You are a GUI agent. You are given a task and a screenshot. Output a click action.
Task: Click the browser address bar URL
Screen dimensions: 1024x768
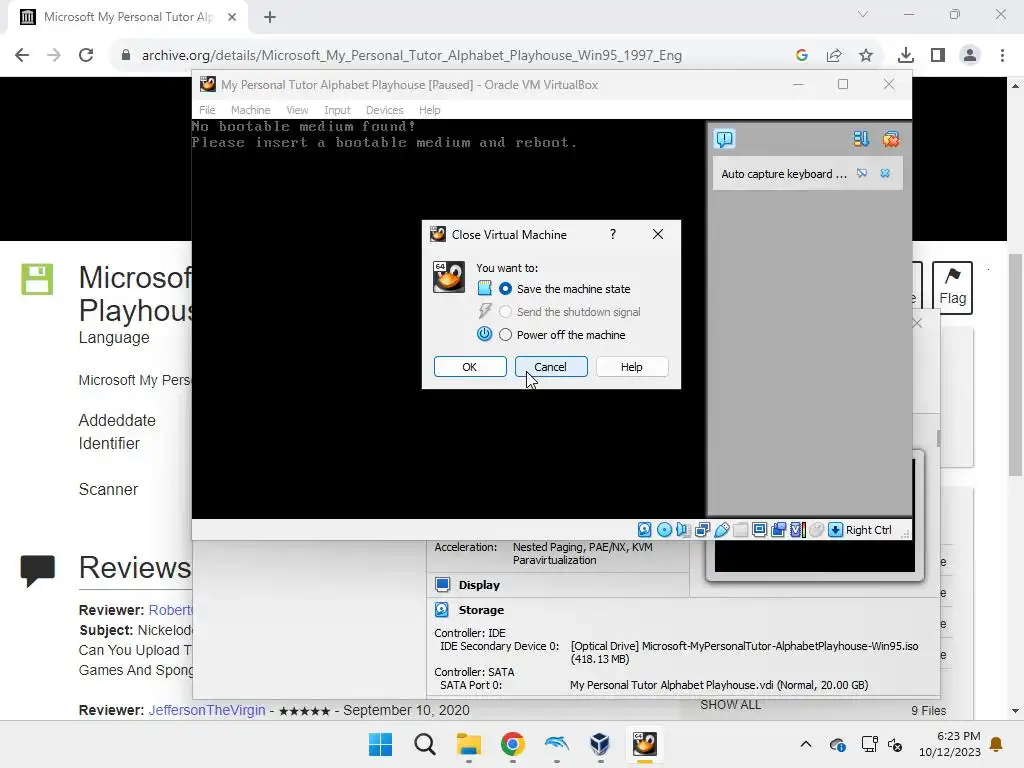click(x=411, y=56)
